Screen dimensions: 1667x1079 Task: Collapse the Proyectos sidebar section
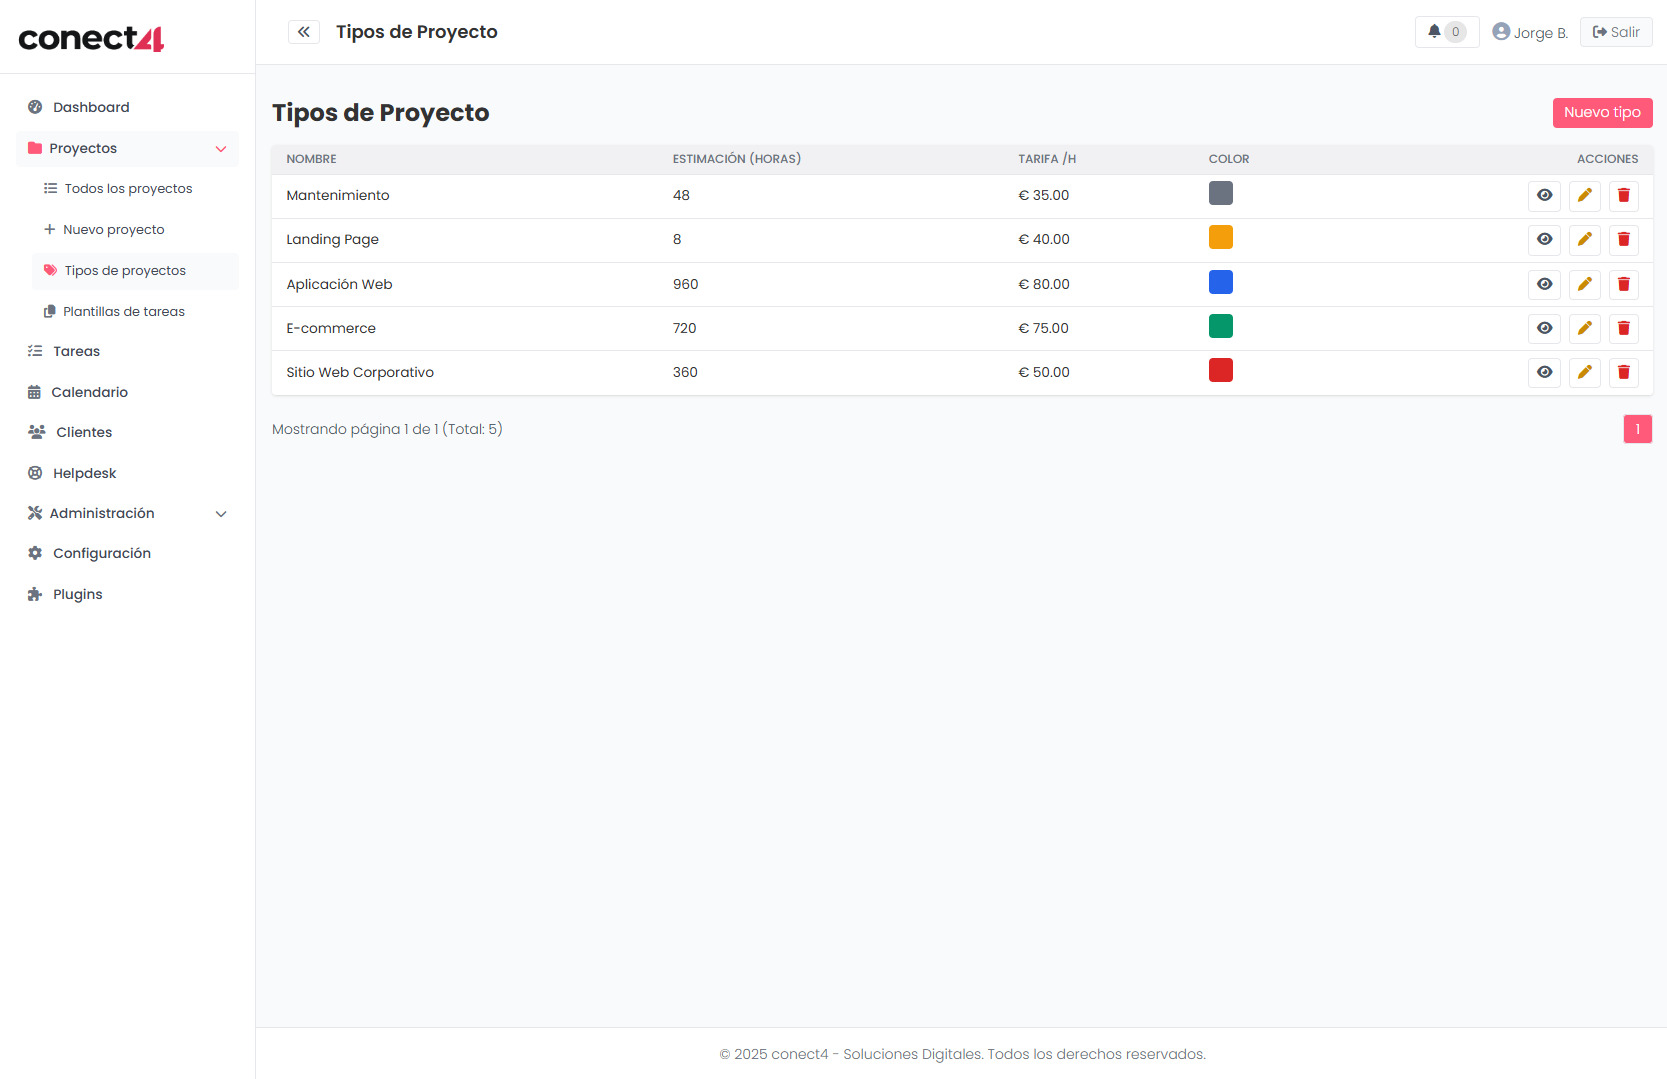click(x=221, y=149)
